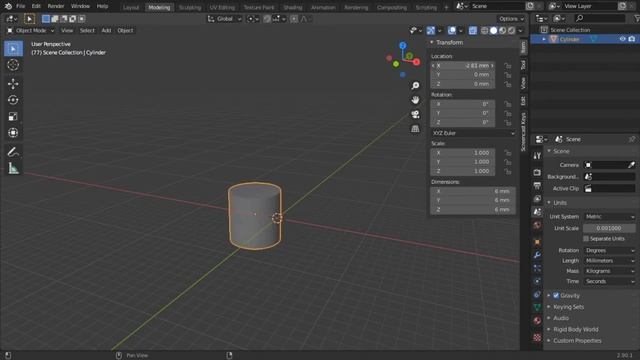Expand the Rigid Body World panel
640x360 pixels.
coord(576,329)
